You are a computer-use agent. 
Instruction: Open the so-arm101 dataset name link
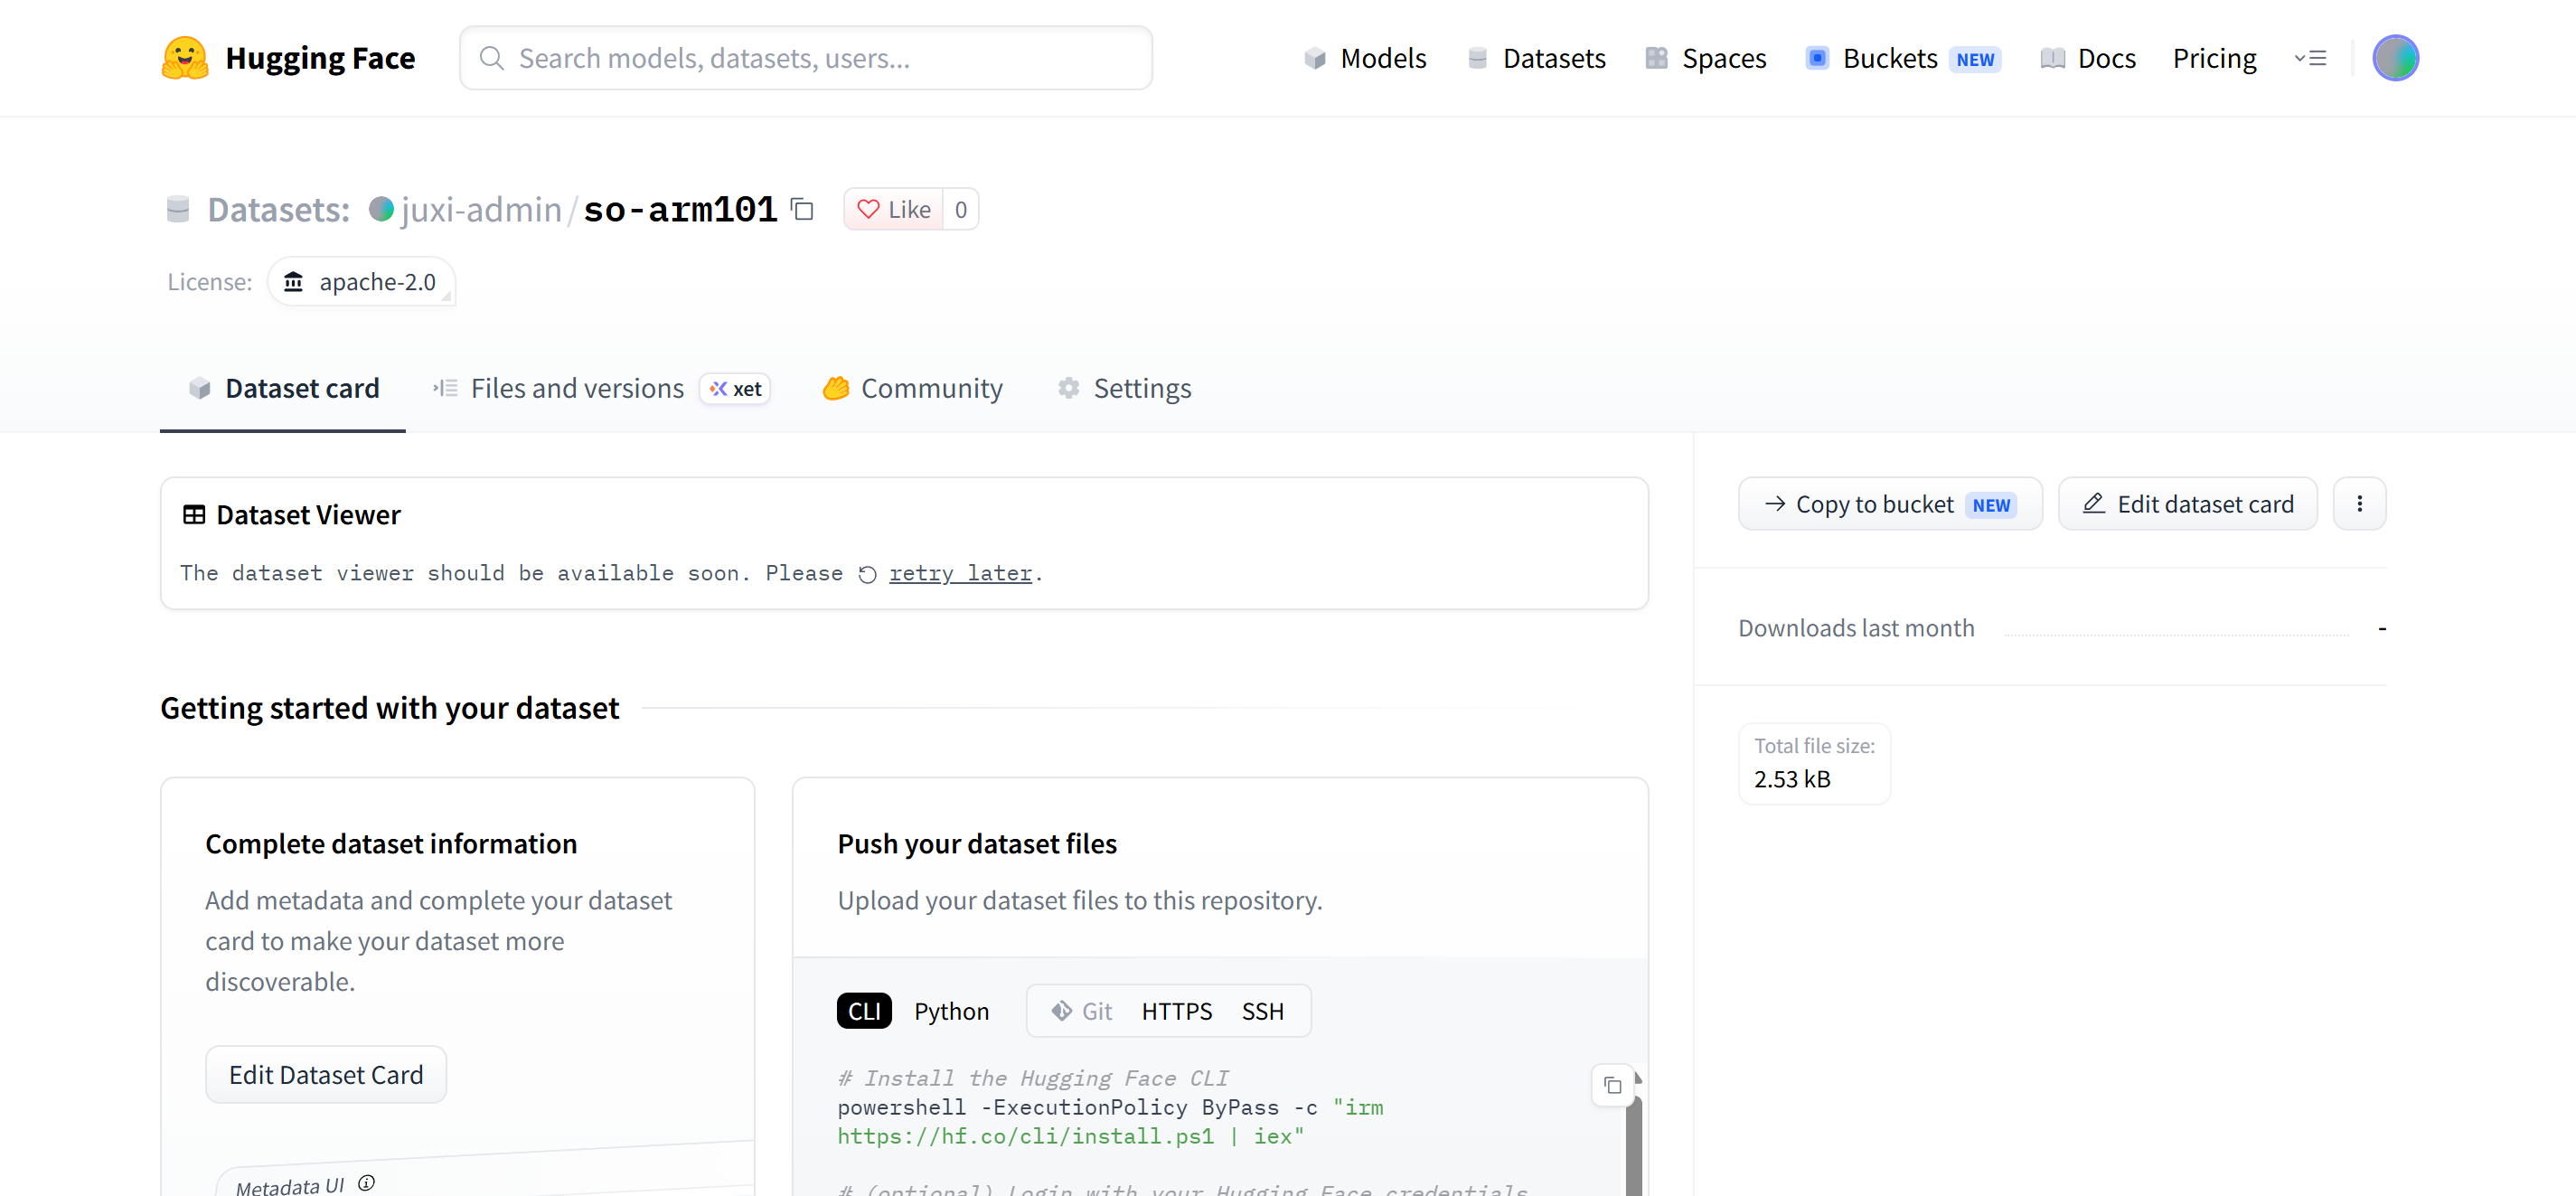tap(680, 209)
